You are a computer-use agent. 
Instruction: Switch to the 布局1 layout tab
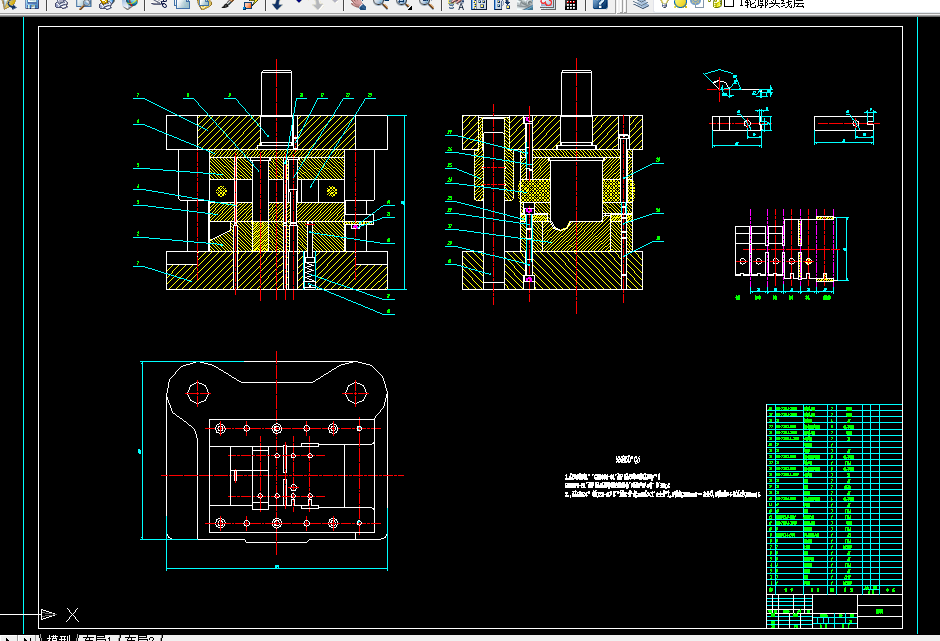96,638
